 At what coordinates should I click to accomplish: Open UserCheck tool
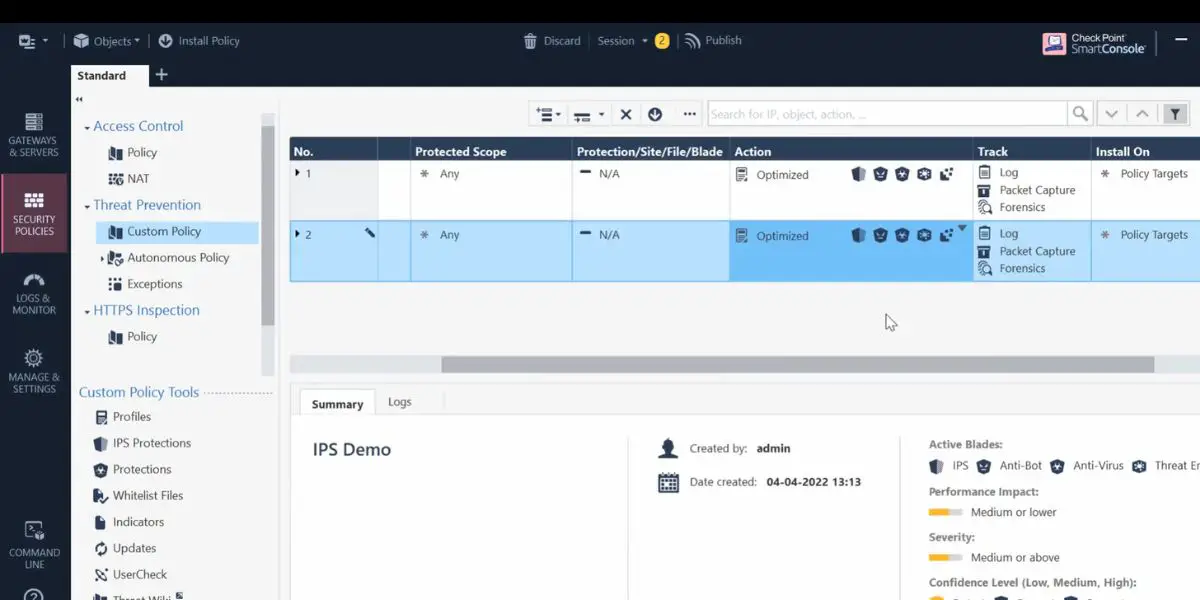click(x=130, y=574)
